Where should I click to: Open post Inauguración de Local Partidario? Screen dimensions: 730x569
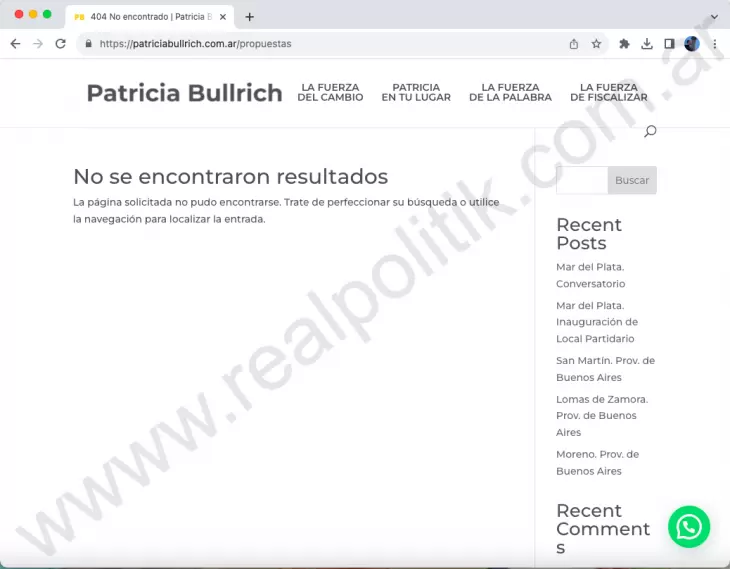coord(597,322)
